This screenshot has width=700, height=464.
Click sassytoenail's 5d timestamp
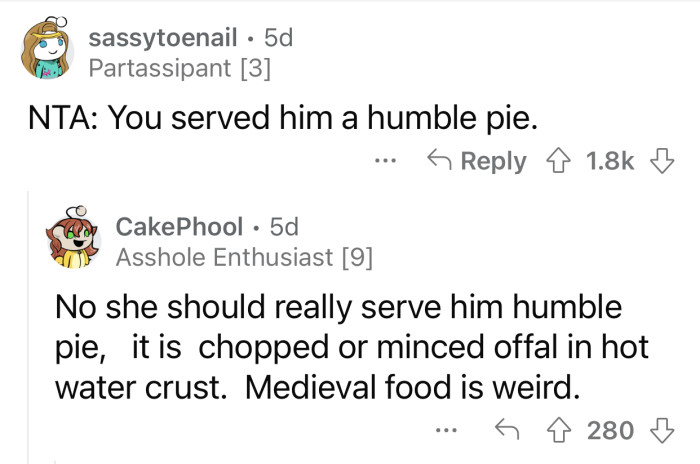coord(277,39)
